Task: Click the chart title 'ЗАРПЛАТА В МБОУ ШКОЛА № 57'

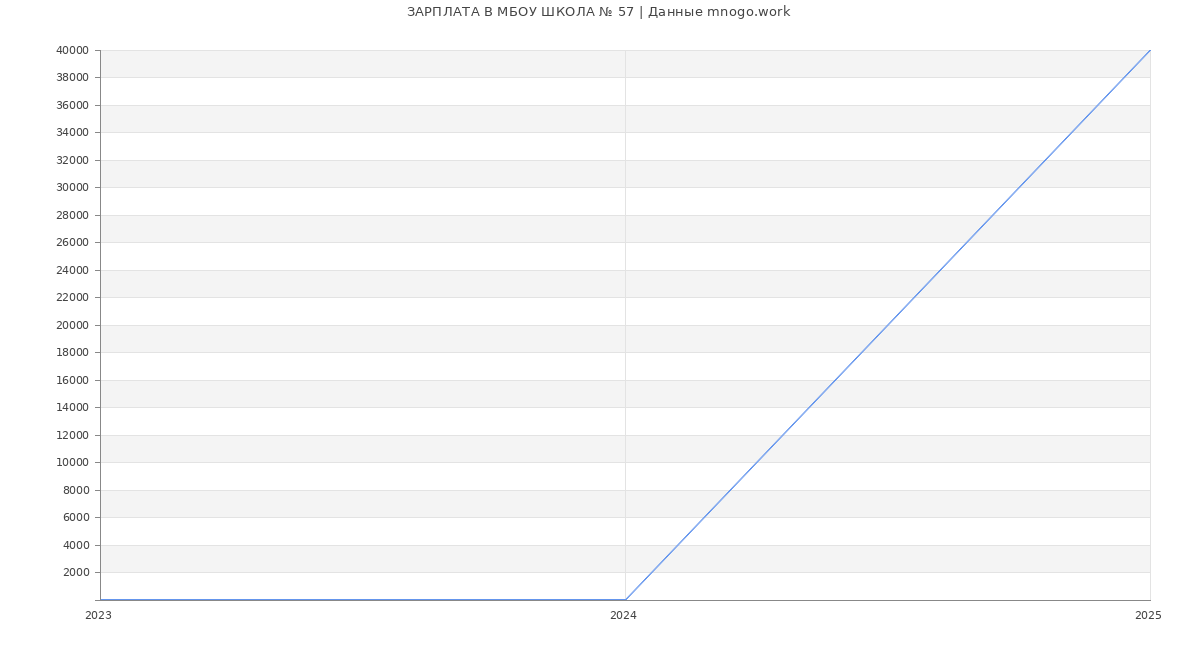Action: pos(520,12)
